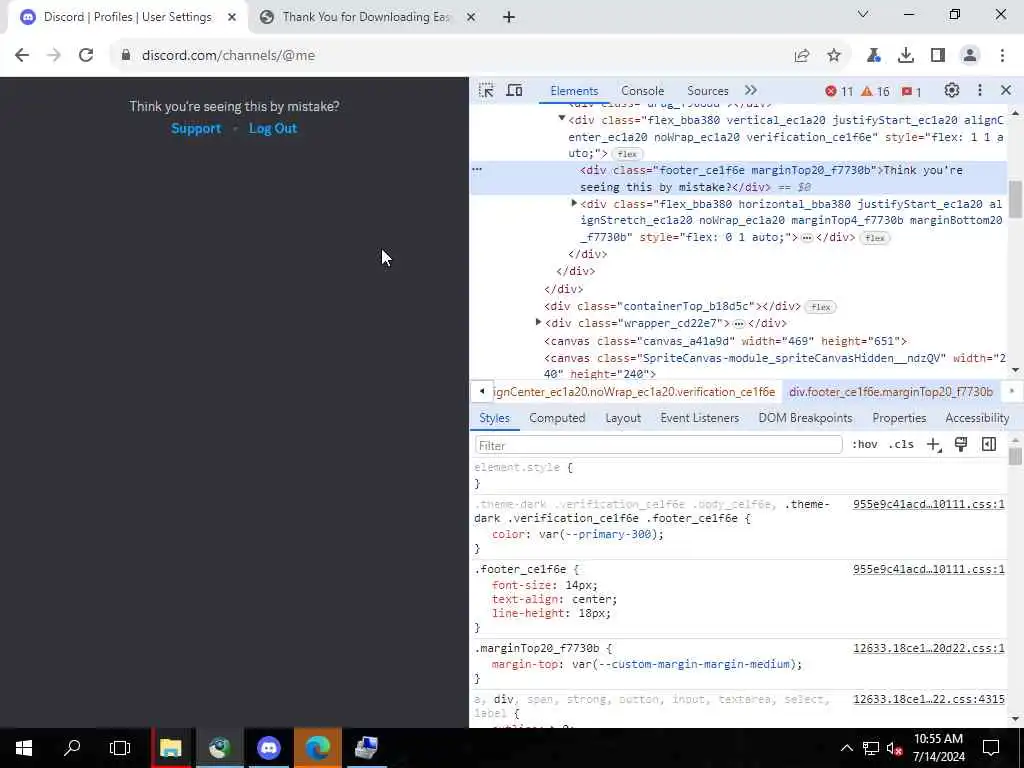Click the styles Filter input field
Viewport: 1024px width, 768px height.
pos(659,445)
